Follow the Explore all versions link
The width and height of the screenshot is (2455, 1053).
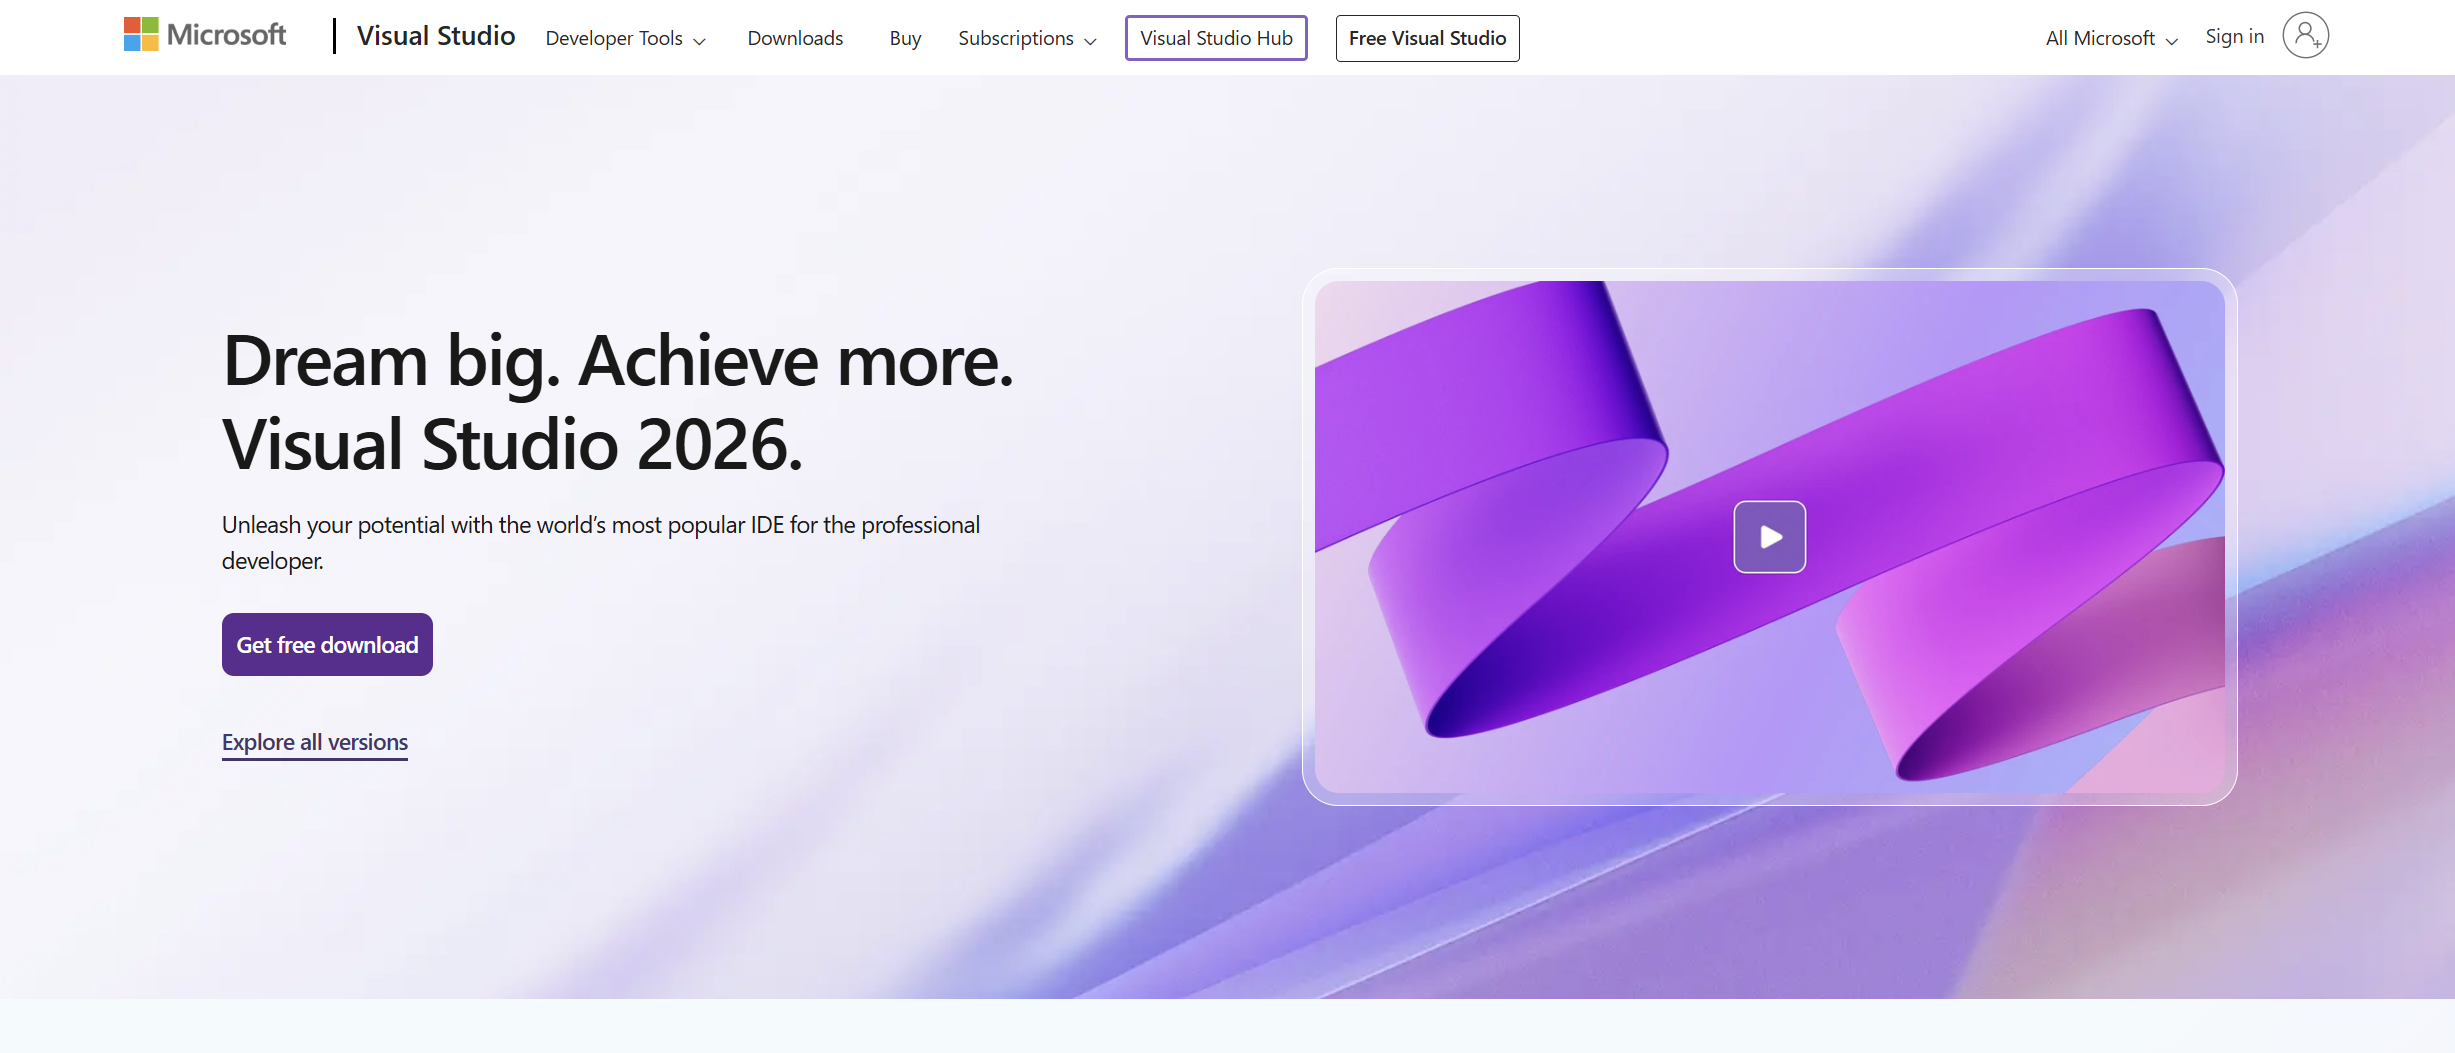315,742
